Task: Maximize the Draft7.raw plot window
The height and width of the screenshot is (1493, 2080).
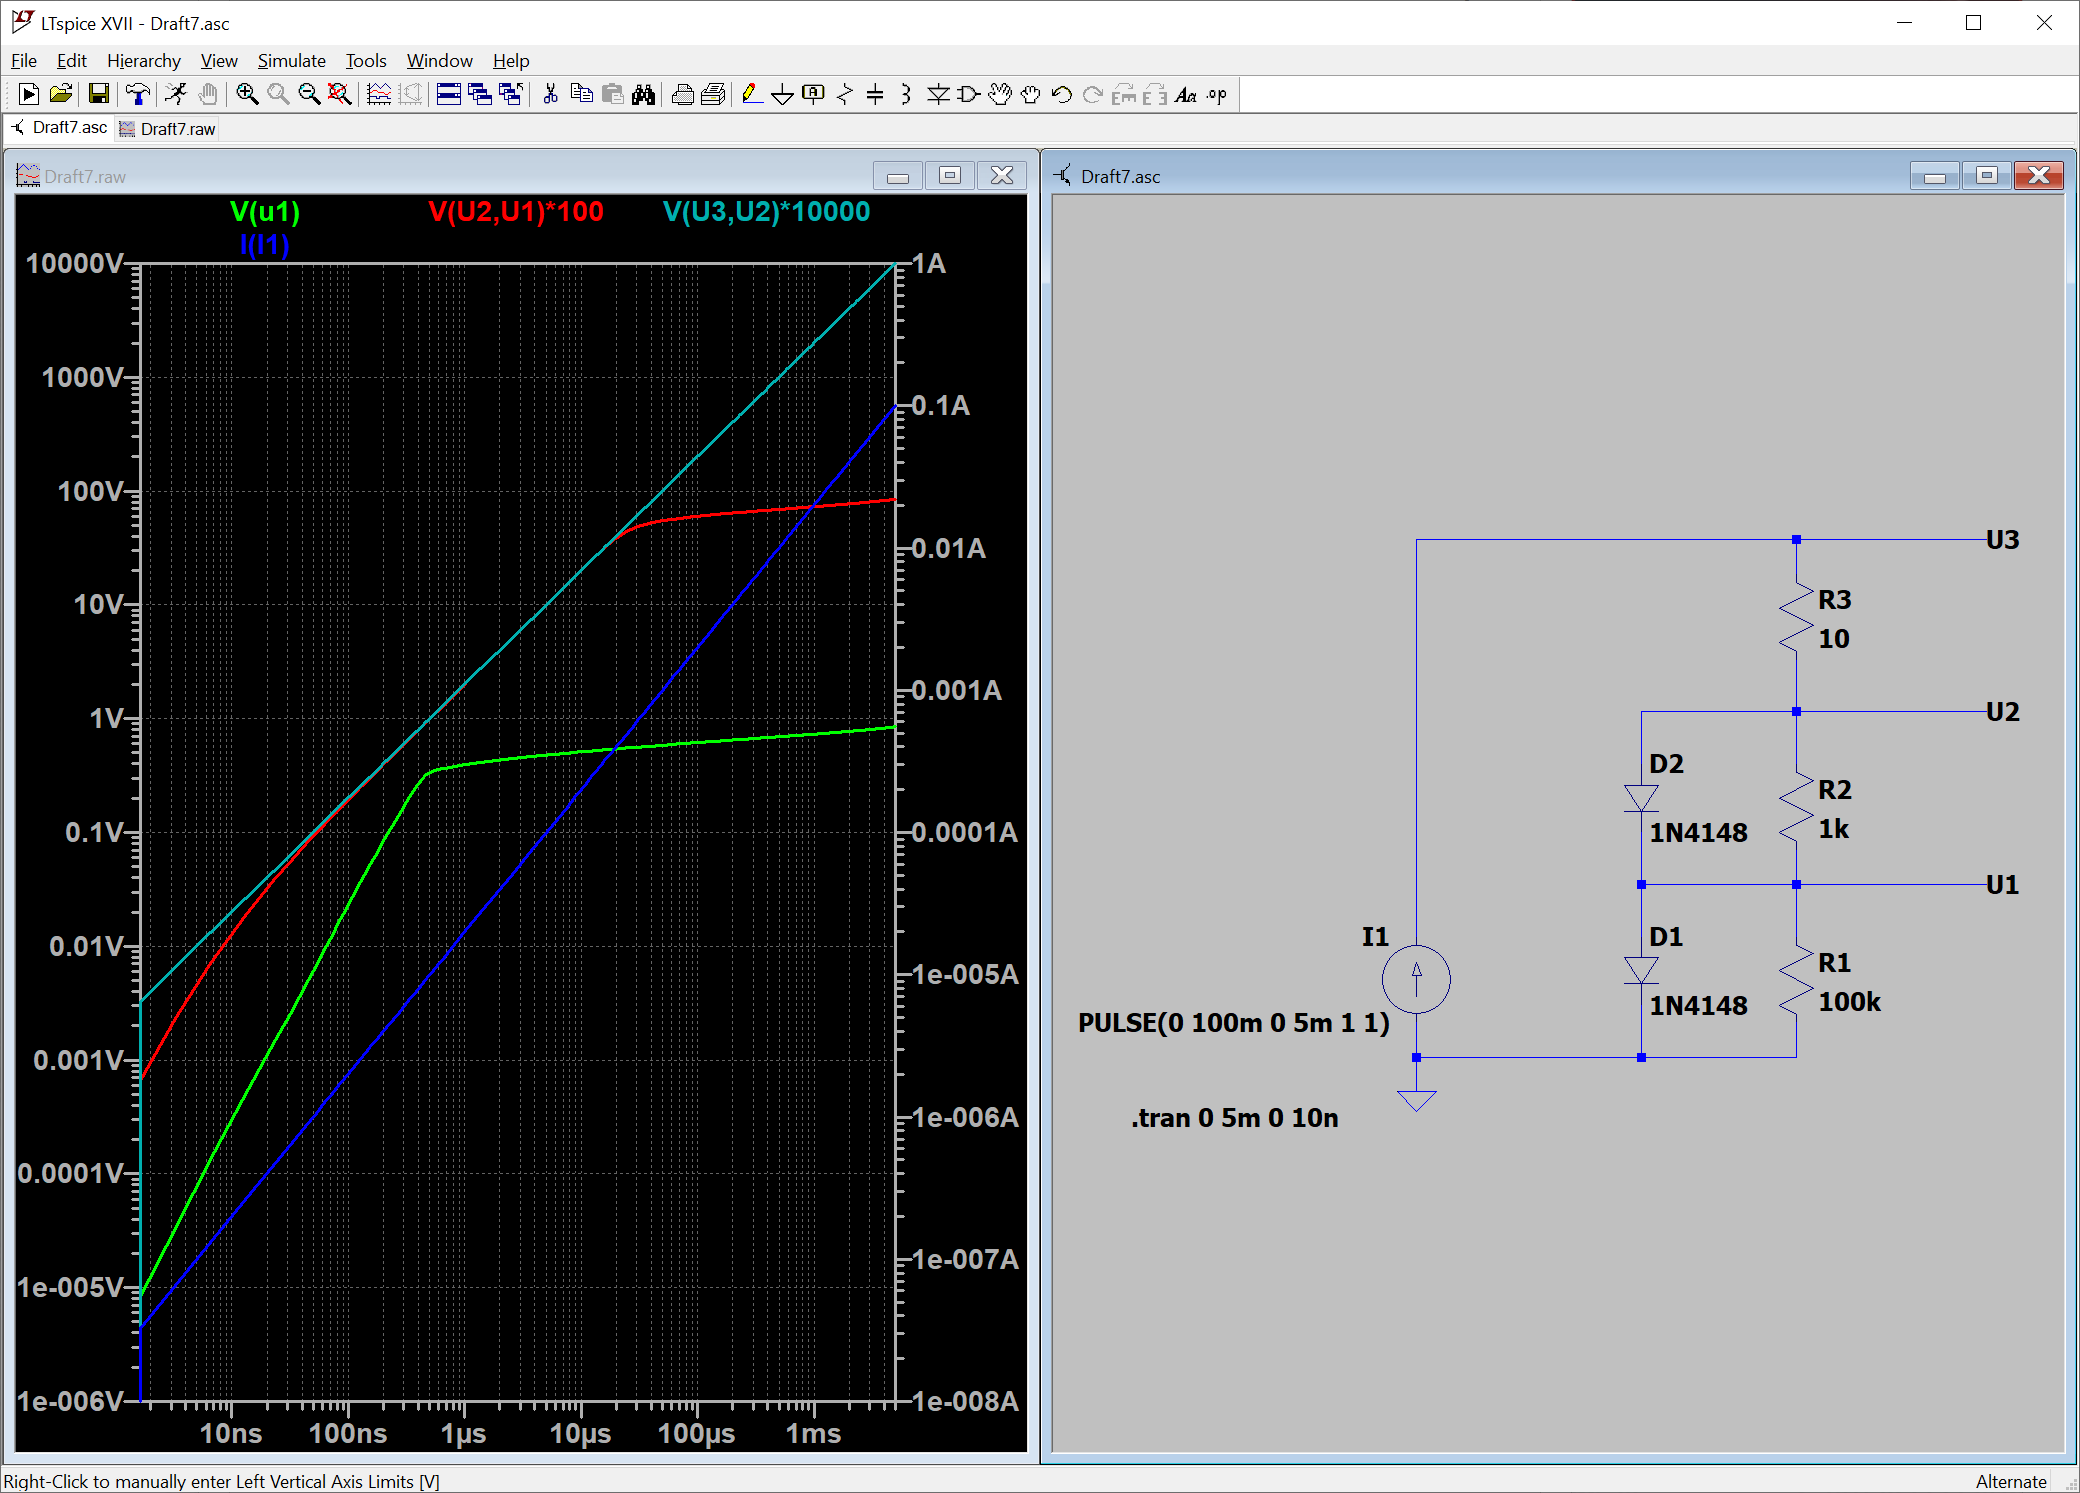Action: click(950, 176)
